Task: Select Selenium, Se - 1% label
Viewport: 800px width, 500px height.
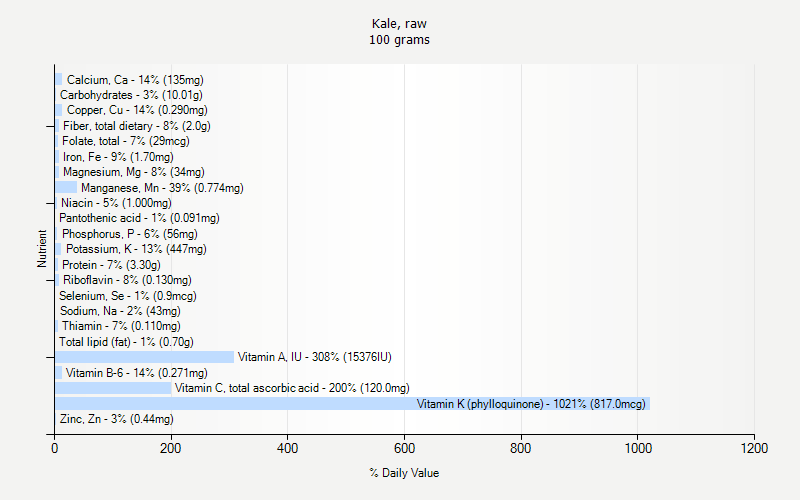Action: point(128,296)
